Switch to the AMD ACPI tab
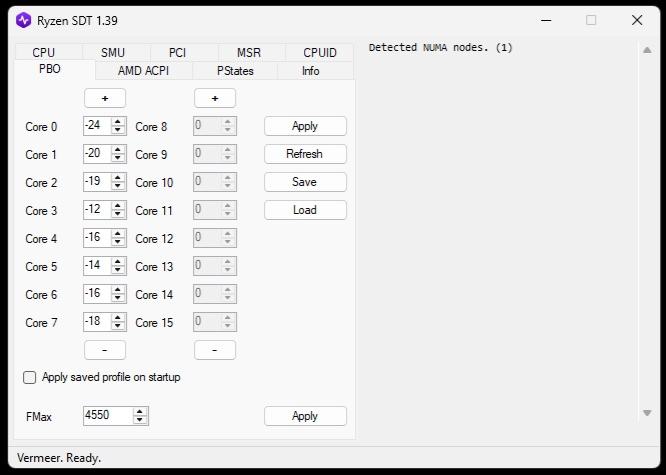The height and width of the screenshot is (475, 666). [x=143, y=71]
